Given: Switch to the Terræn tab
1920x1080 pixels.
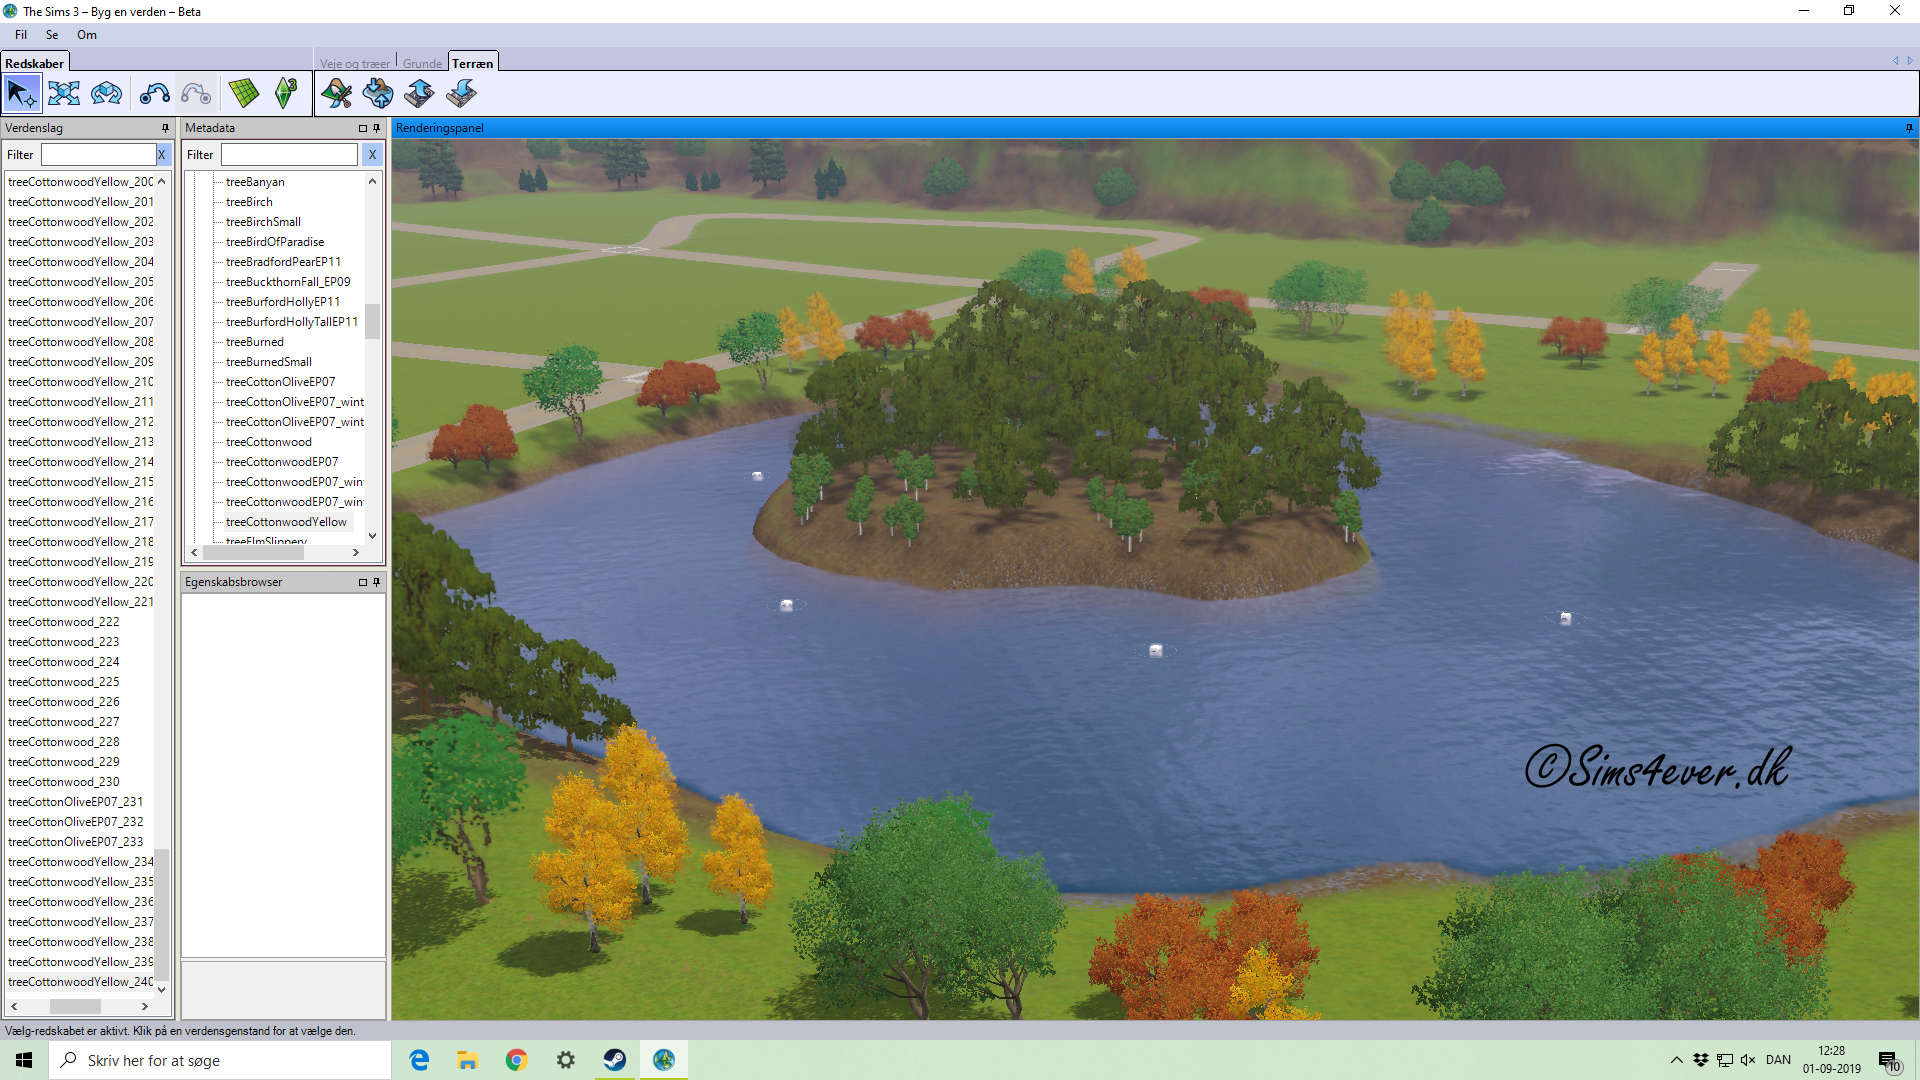Looking at the screenshot, I should point(472,63).
